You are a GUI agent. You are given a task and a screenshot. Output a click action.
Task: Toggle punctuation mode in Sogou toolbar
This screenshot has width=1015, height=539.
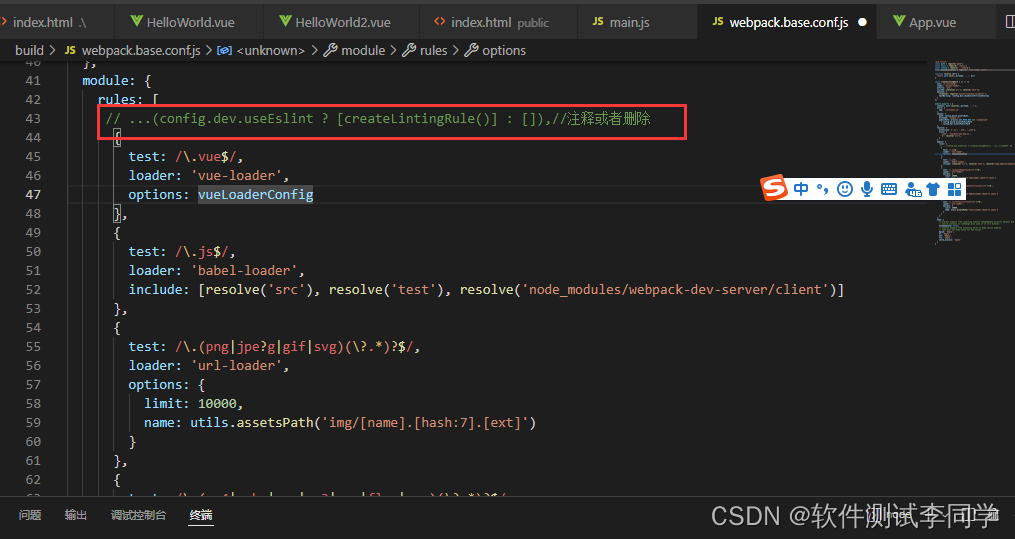pyautogui.click(x=823, y=189)
